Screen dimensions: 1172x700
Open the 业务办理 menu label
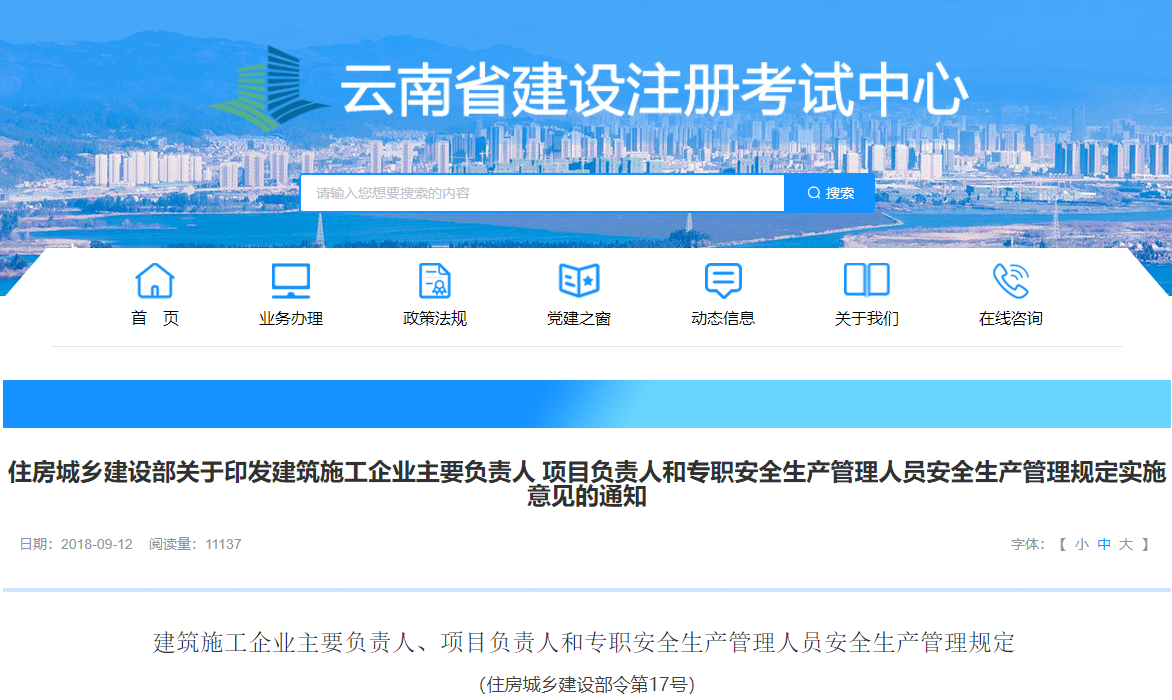click(x=291, y=318)
